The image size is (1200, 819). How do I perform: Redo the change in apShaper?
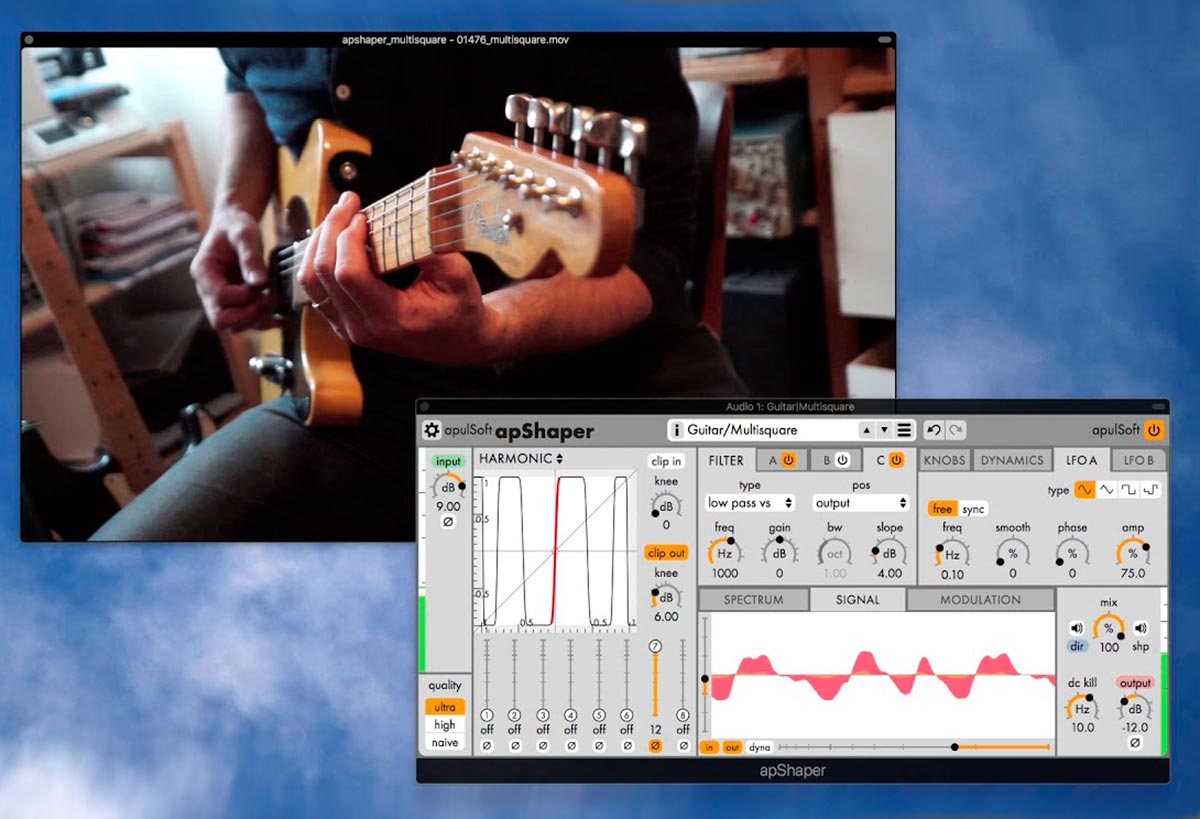coord(956,430)
